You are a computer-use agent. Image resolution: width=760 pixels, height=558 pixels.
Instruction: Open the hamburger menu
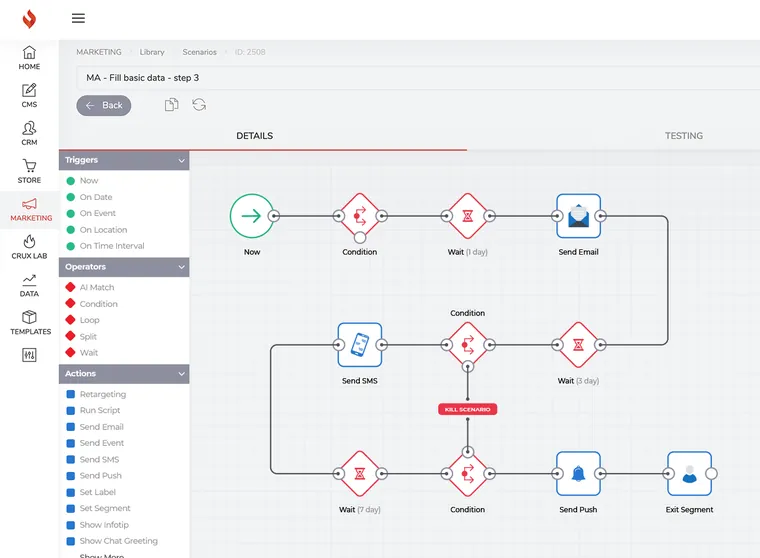pyautogui.click(x=78, y=18)
